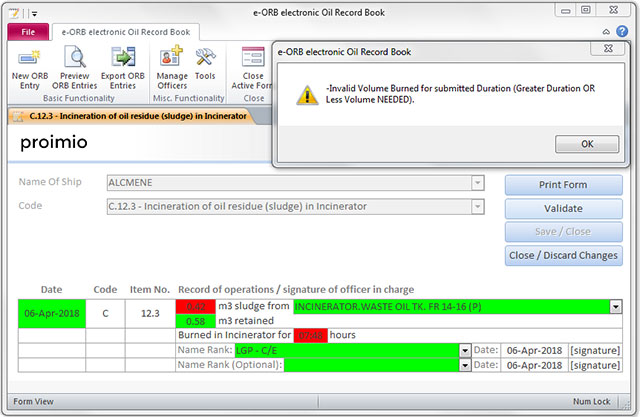Click Close / Discard Changes button
This screenshot has height=417, width=640.
[562, 255]
